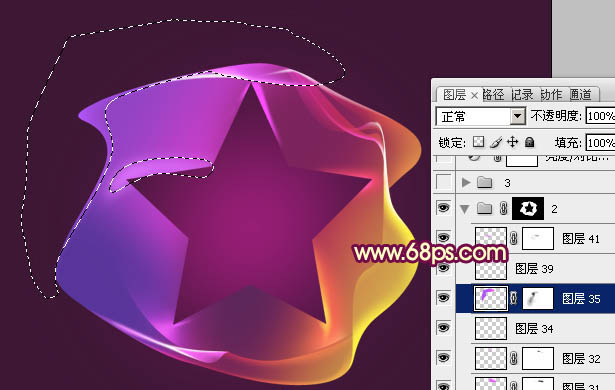Collapse group 2 using the disclosure triangle
Image resolution: width=615 pixels, height=390 pixels.
coord(465,209)
